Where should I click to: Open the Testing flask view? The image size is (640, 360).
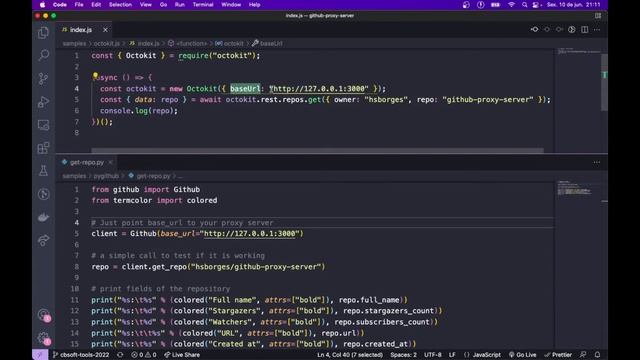click(x=43, y=171)
